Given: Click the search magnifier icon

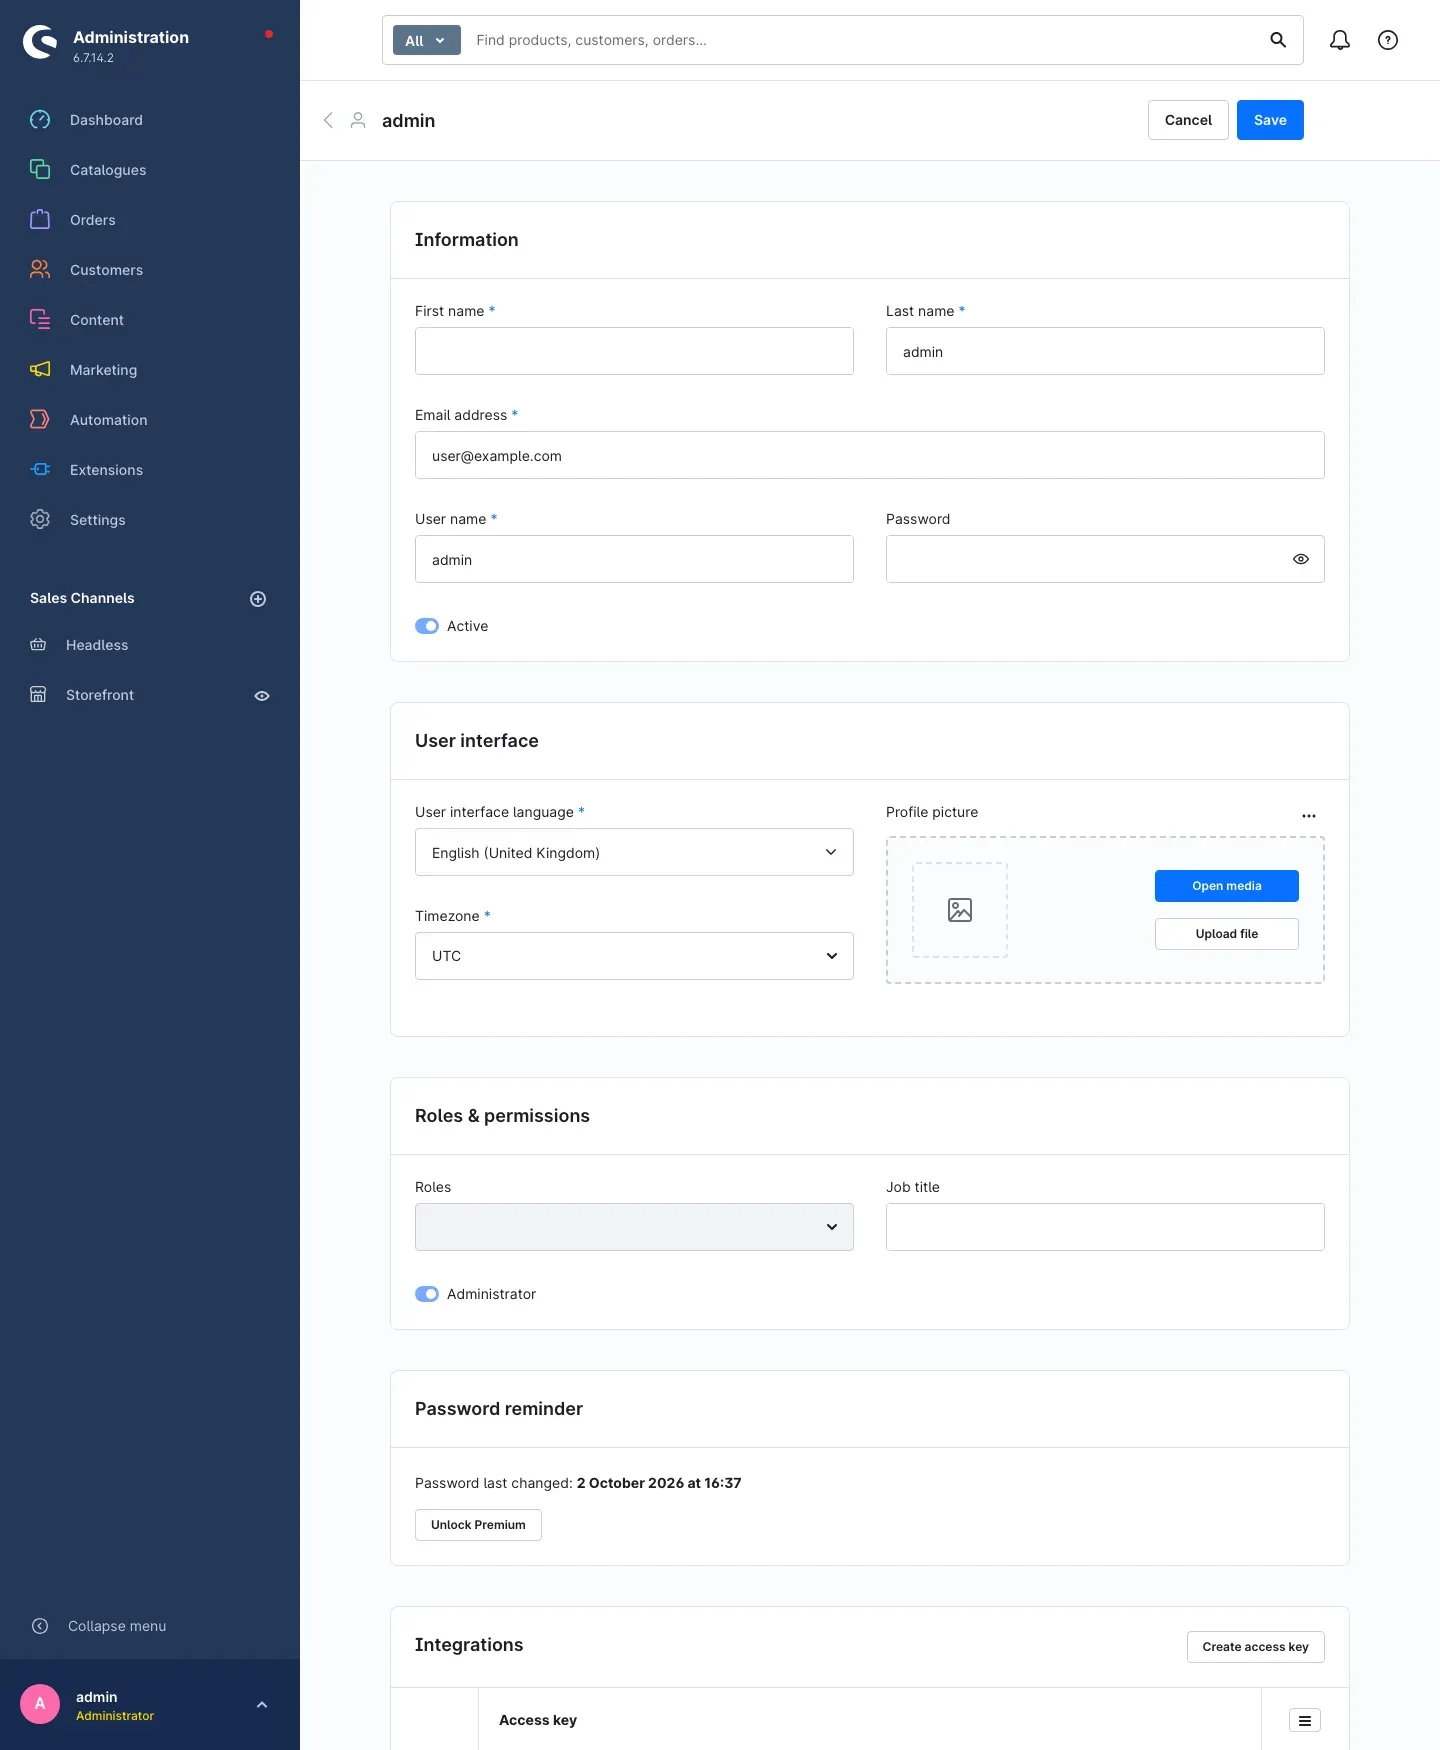Looking at the screenshot, I should coord(1278,40).
